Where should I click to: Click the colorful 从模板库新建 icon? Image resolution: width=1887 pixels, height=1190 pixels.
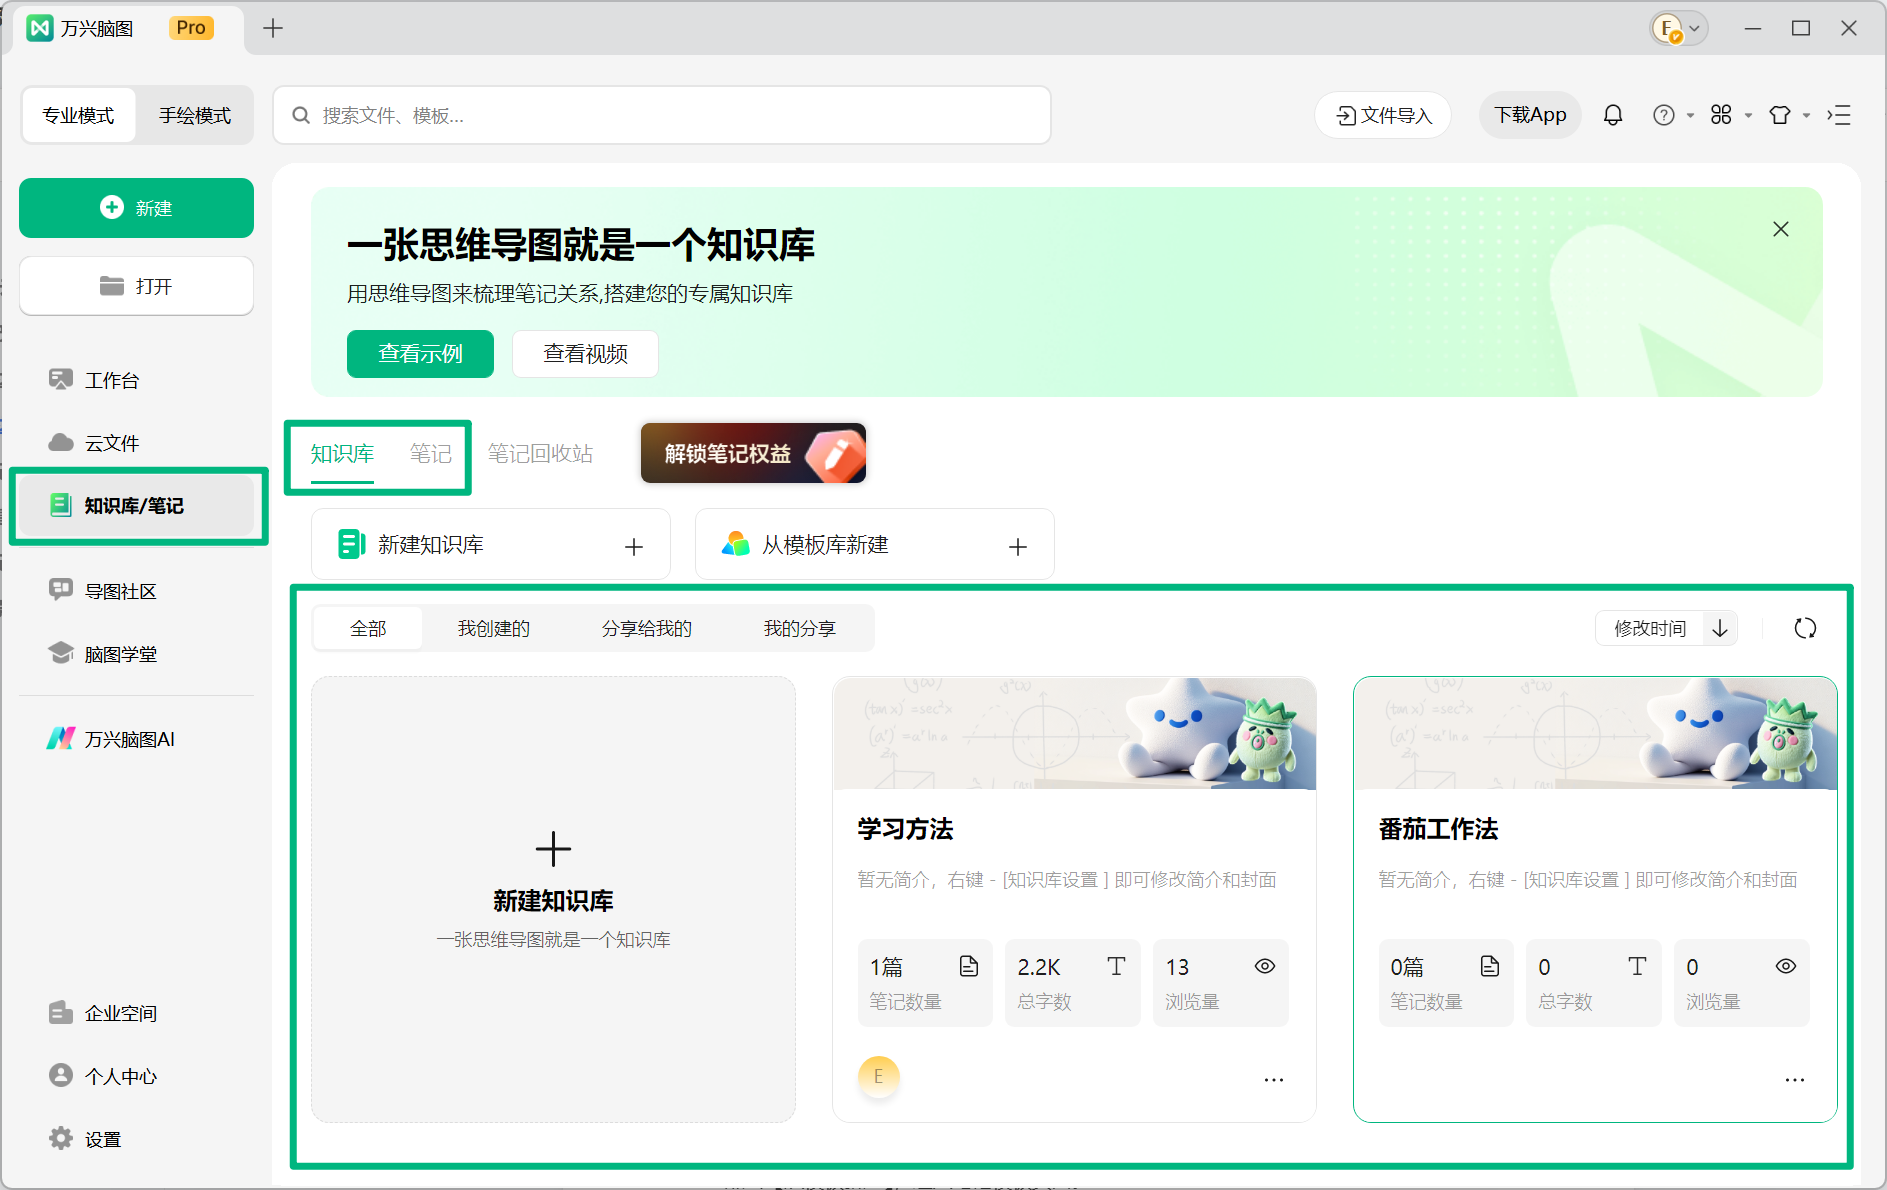coord(736,544)
